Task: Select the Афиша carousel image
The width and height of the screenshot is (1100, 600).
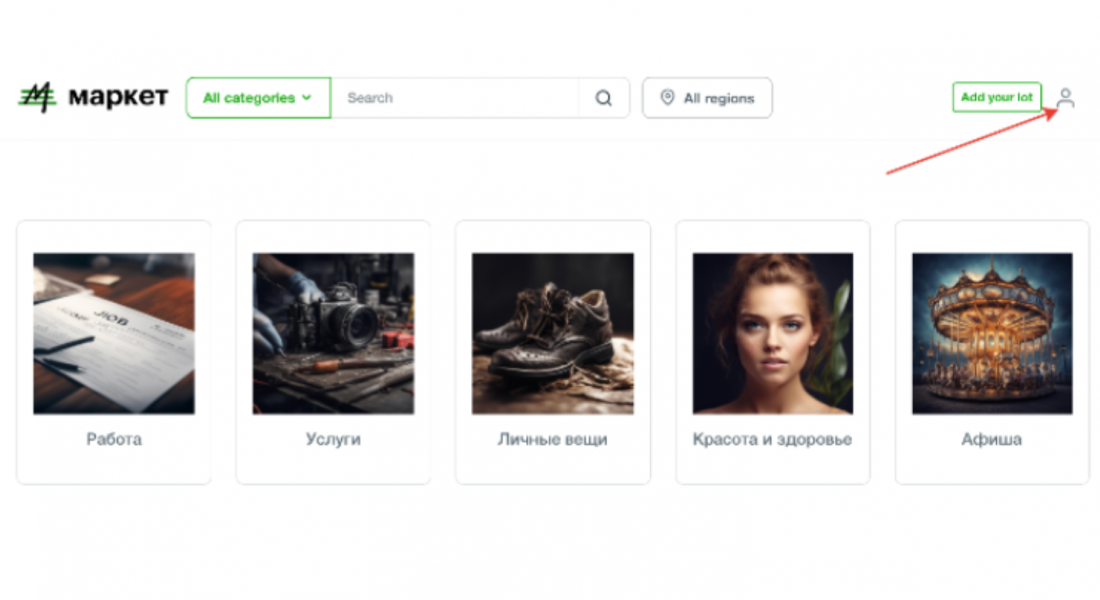Action: click(x=992, y=333)
